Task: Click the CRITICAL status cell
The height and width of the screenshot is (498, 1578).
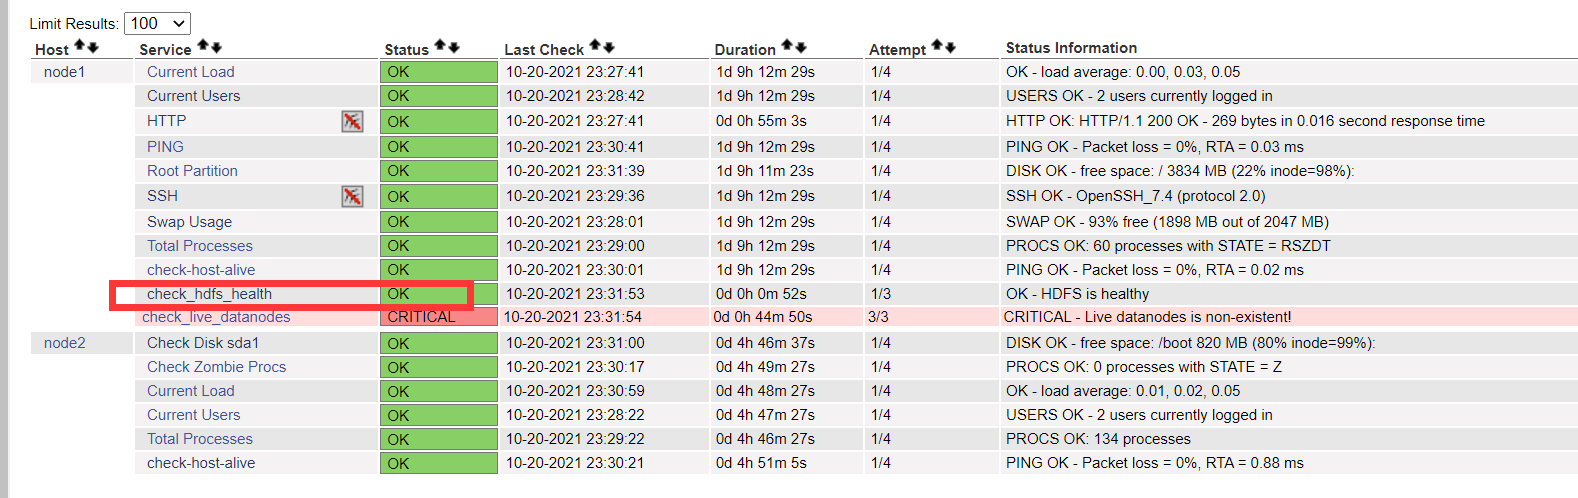Action: coord(439,317)
